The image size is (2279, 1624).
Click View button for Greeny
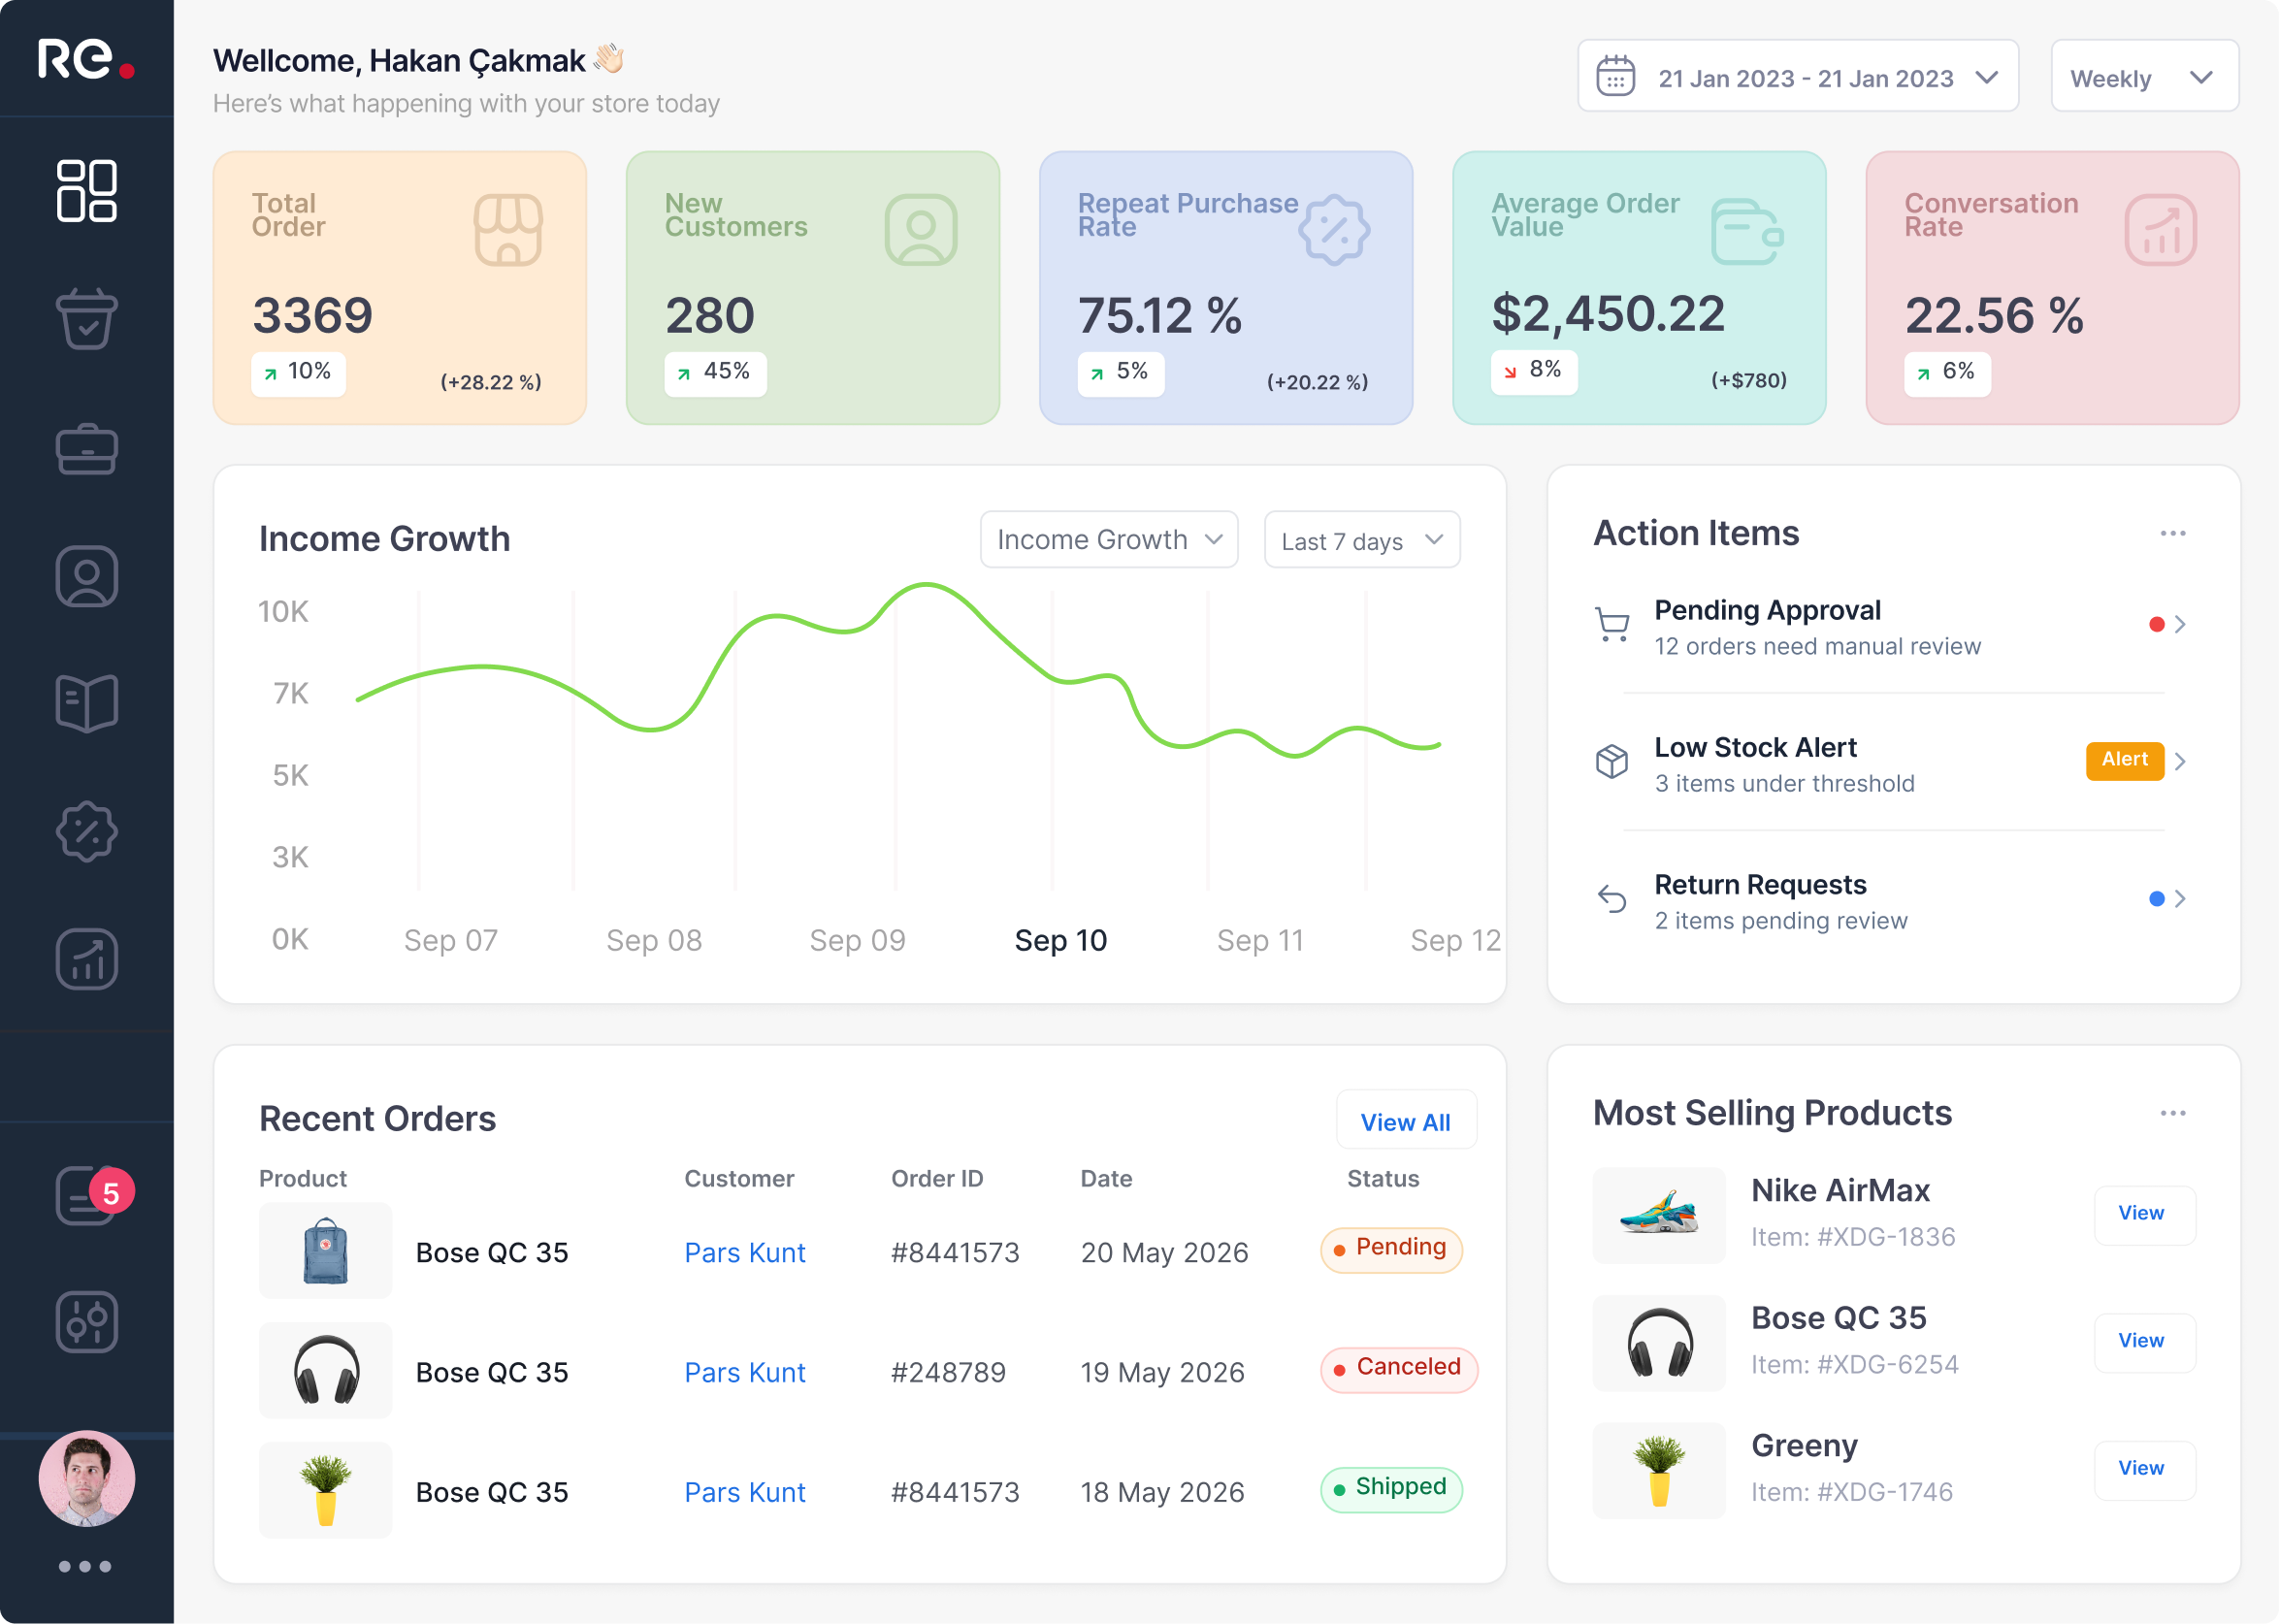2143,1469
